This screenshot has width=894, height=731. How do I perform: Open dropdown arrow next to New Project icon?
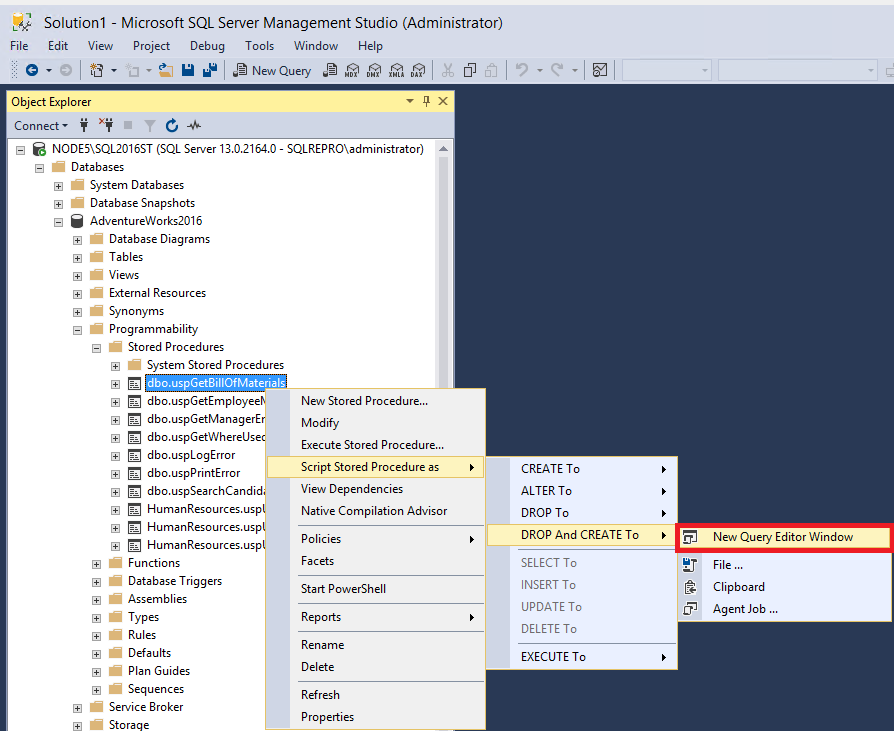point(113,70)
